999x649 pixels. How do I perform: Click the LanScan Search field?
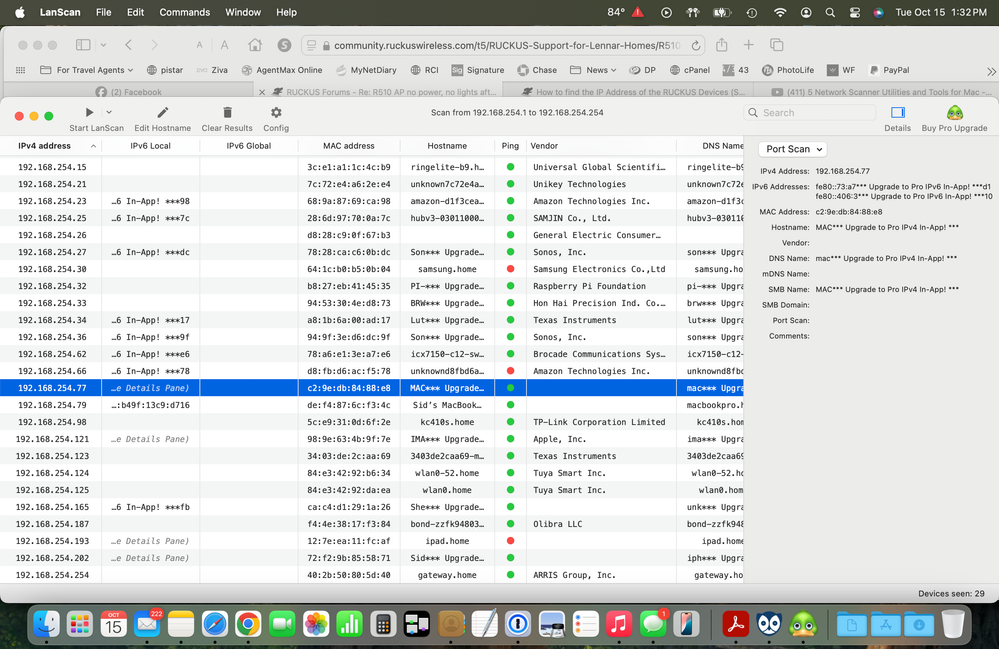point(810,113)
